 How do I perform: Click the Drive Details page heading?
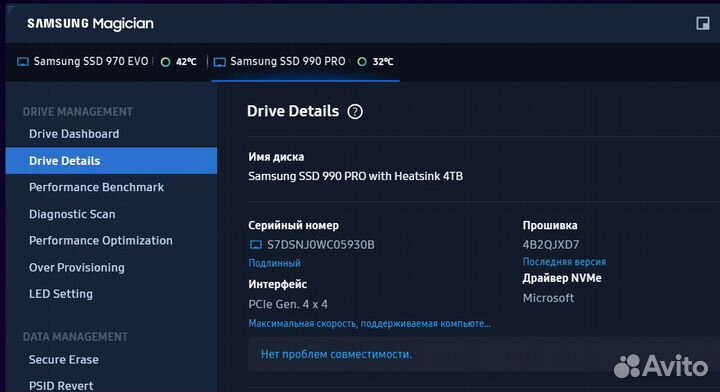click(293, 111)
